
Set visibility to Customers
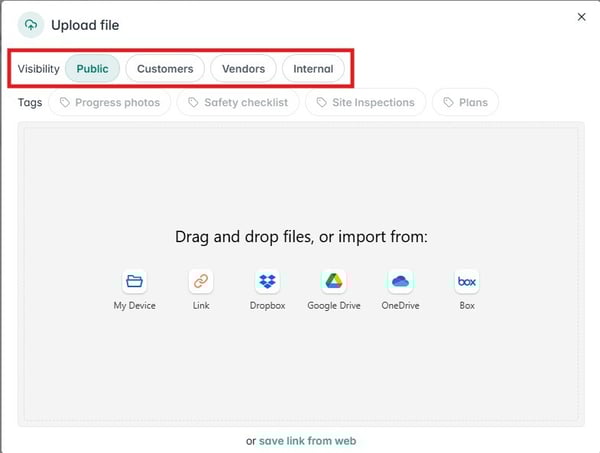point(165,69)
